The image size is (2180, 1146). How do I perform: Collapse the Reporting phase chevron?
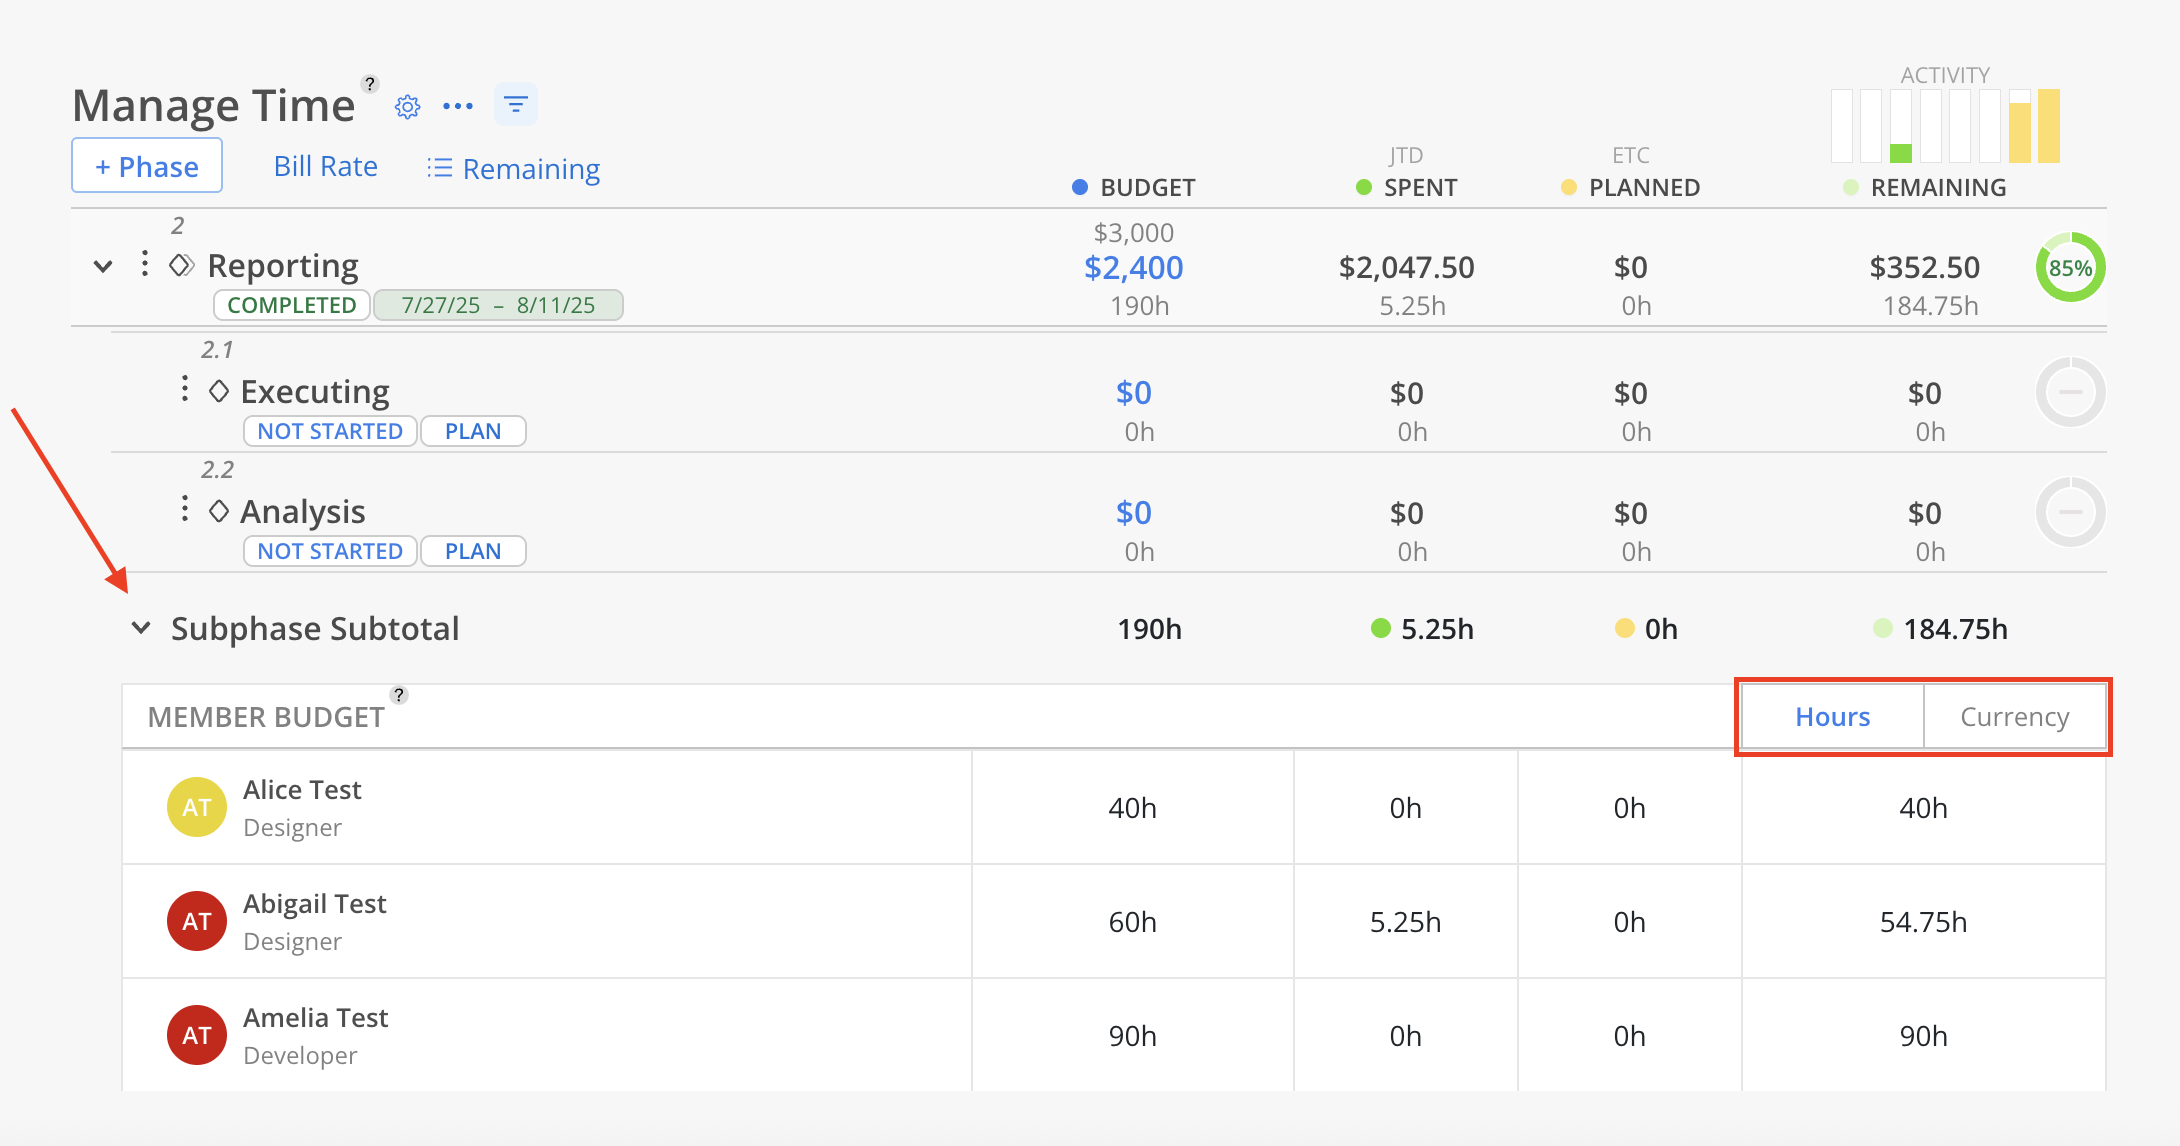click(103, 266)
